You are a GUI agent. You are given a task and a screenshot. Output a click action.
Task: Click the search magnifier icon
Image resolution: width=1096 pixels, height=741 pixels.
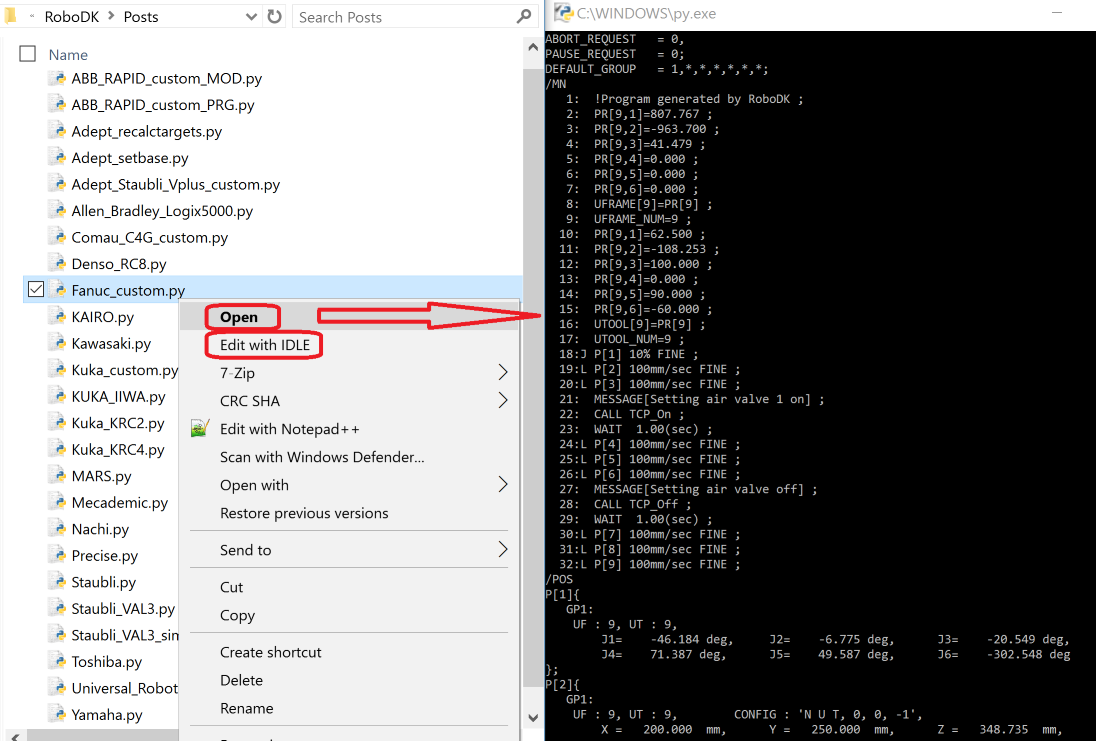(x=524, y=17)
